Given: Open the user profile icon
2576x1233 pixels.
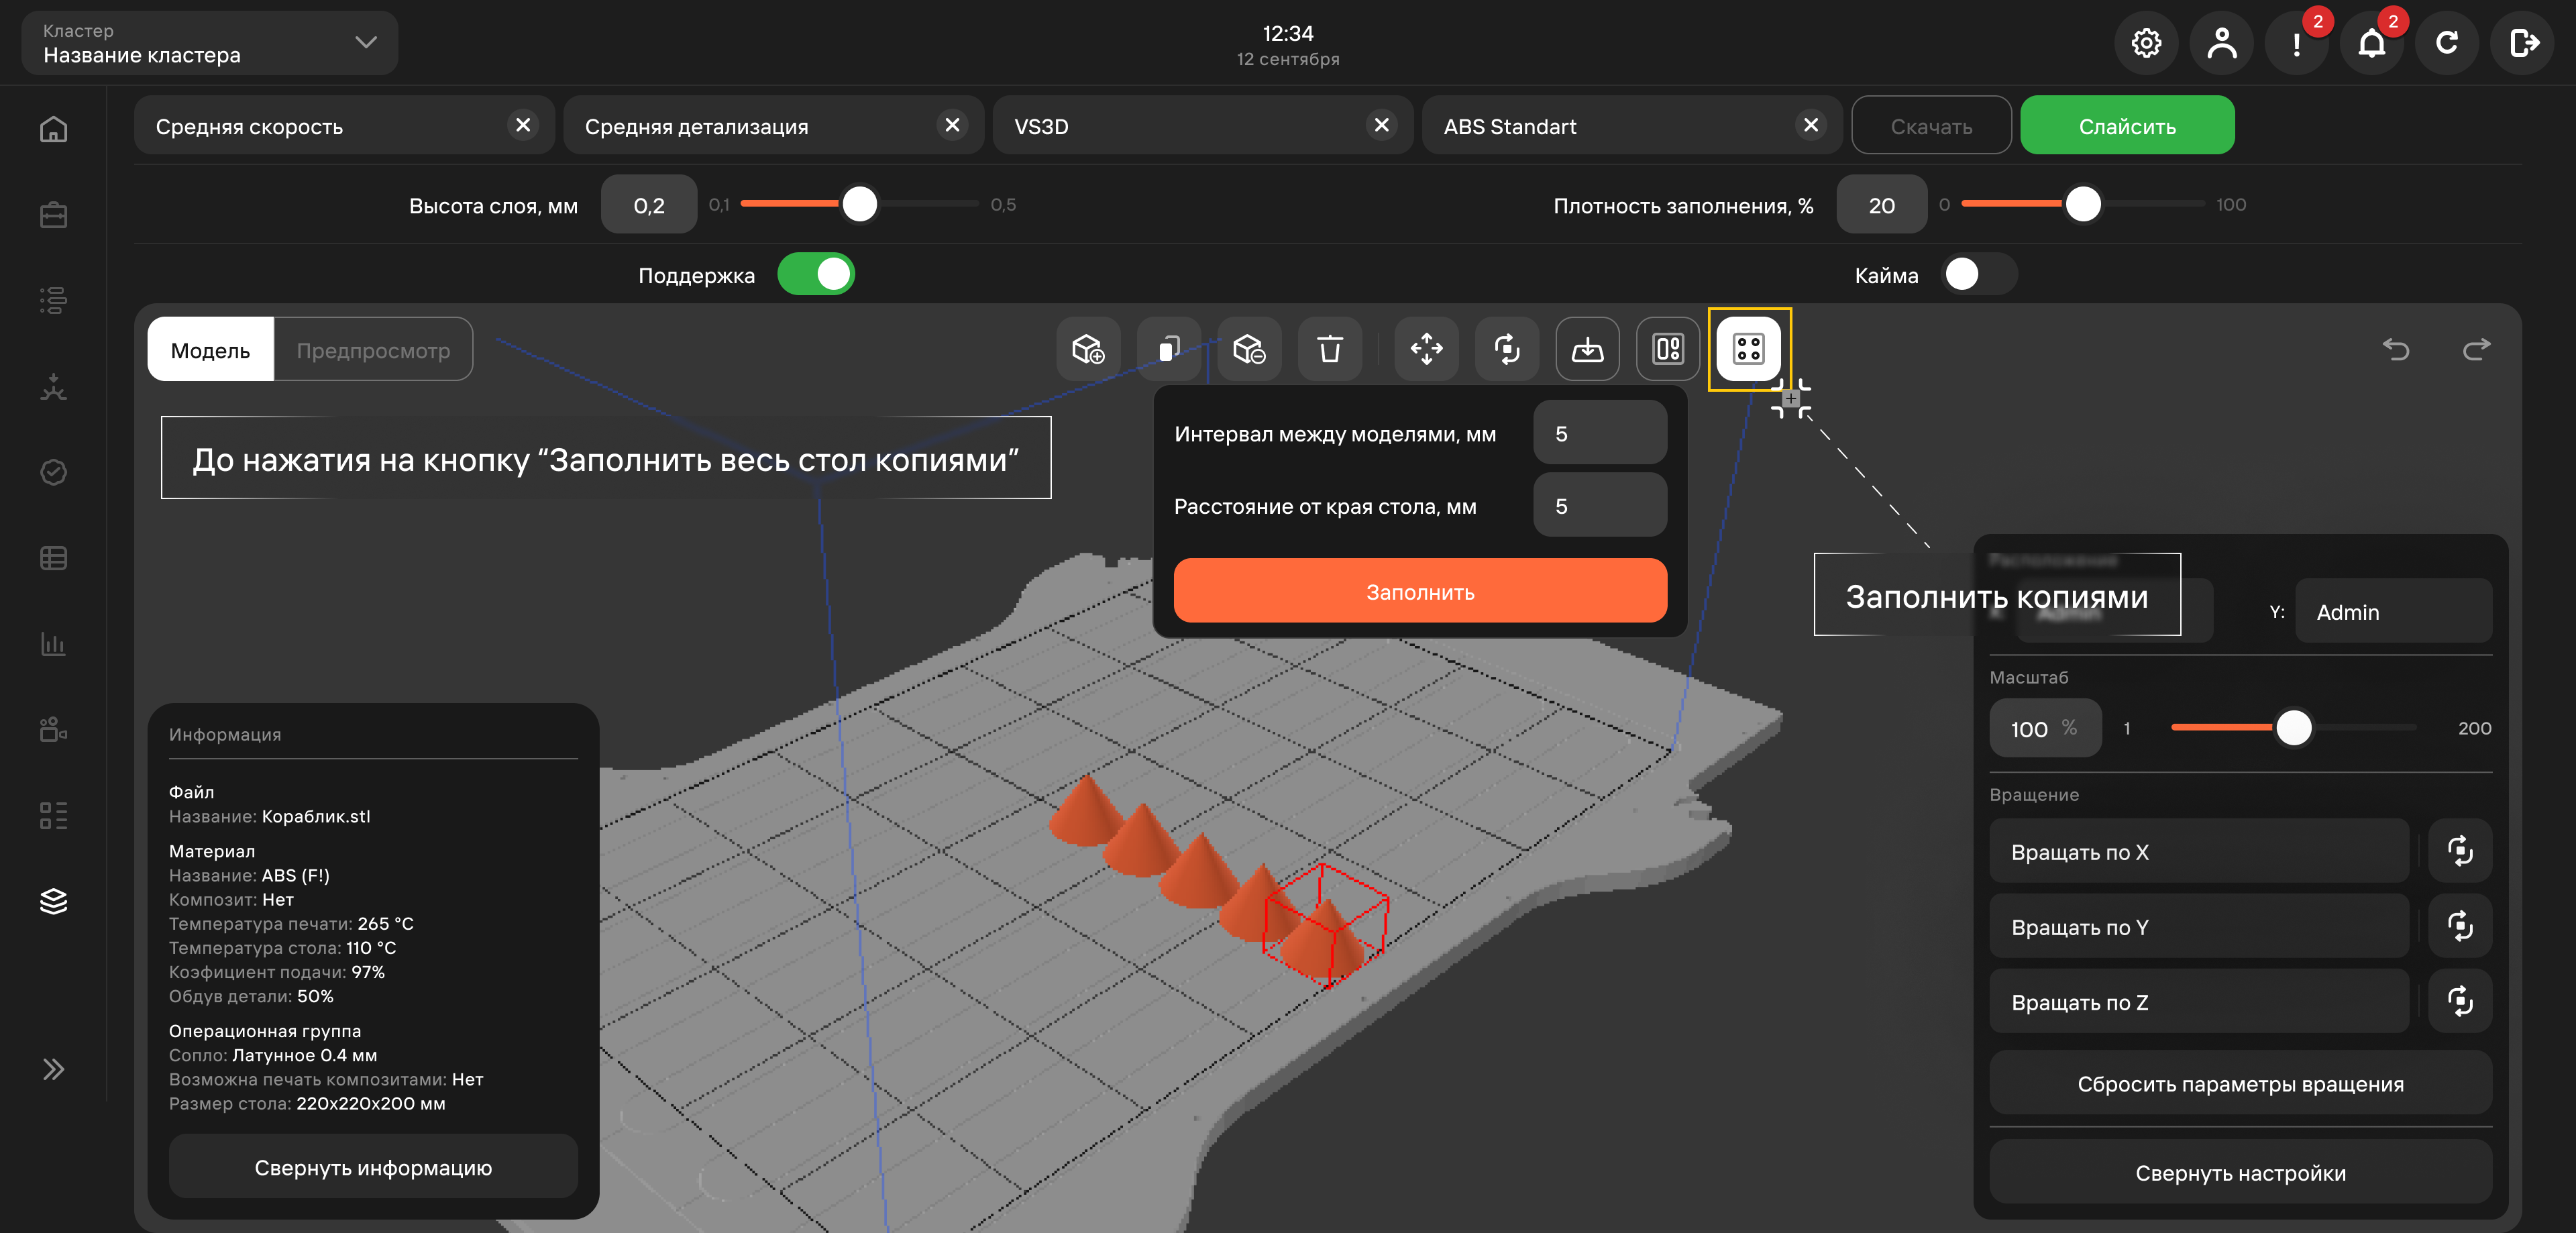Looking at the screenshot, I should pos(2221,43).
